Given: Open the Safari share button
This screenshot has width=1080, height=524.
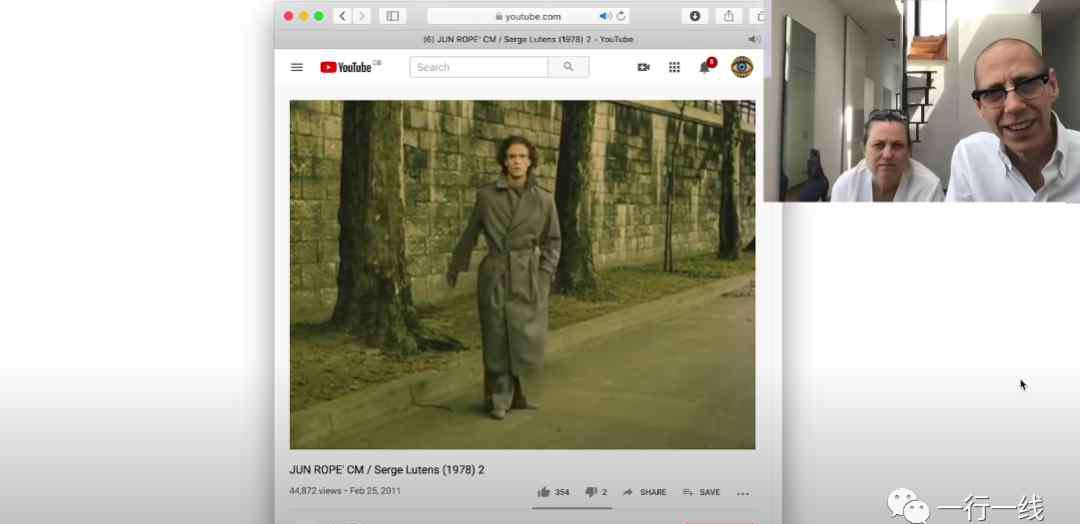Looking at the screenshot, I should coord(729,16).
